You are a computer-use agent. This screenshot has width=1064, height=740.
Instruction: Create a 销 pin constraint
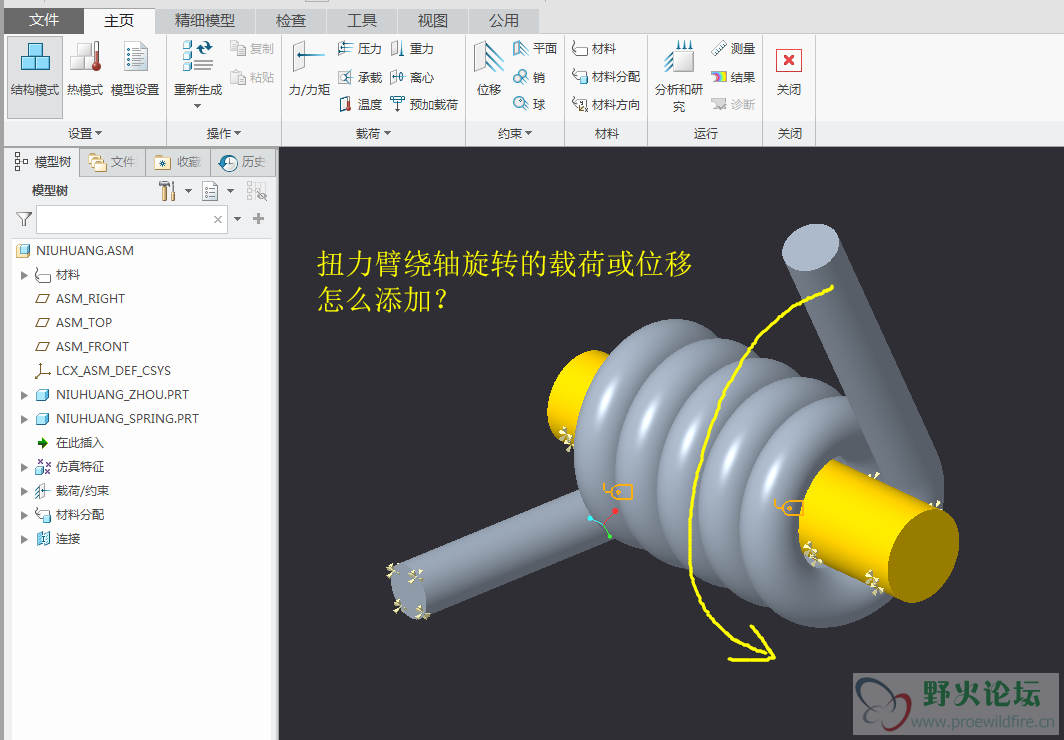[x=529, y=77]
